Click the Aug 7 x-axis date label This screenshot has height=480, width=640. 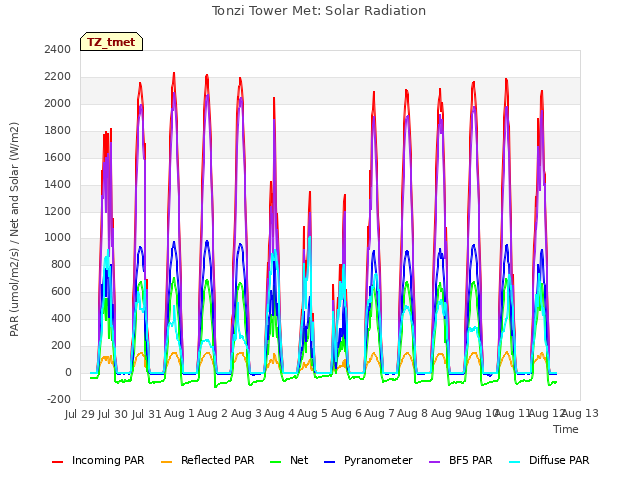click(x=379, y=413)
